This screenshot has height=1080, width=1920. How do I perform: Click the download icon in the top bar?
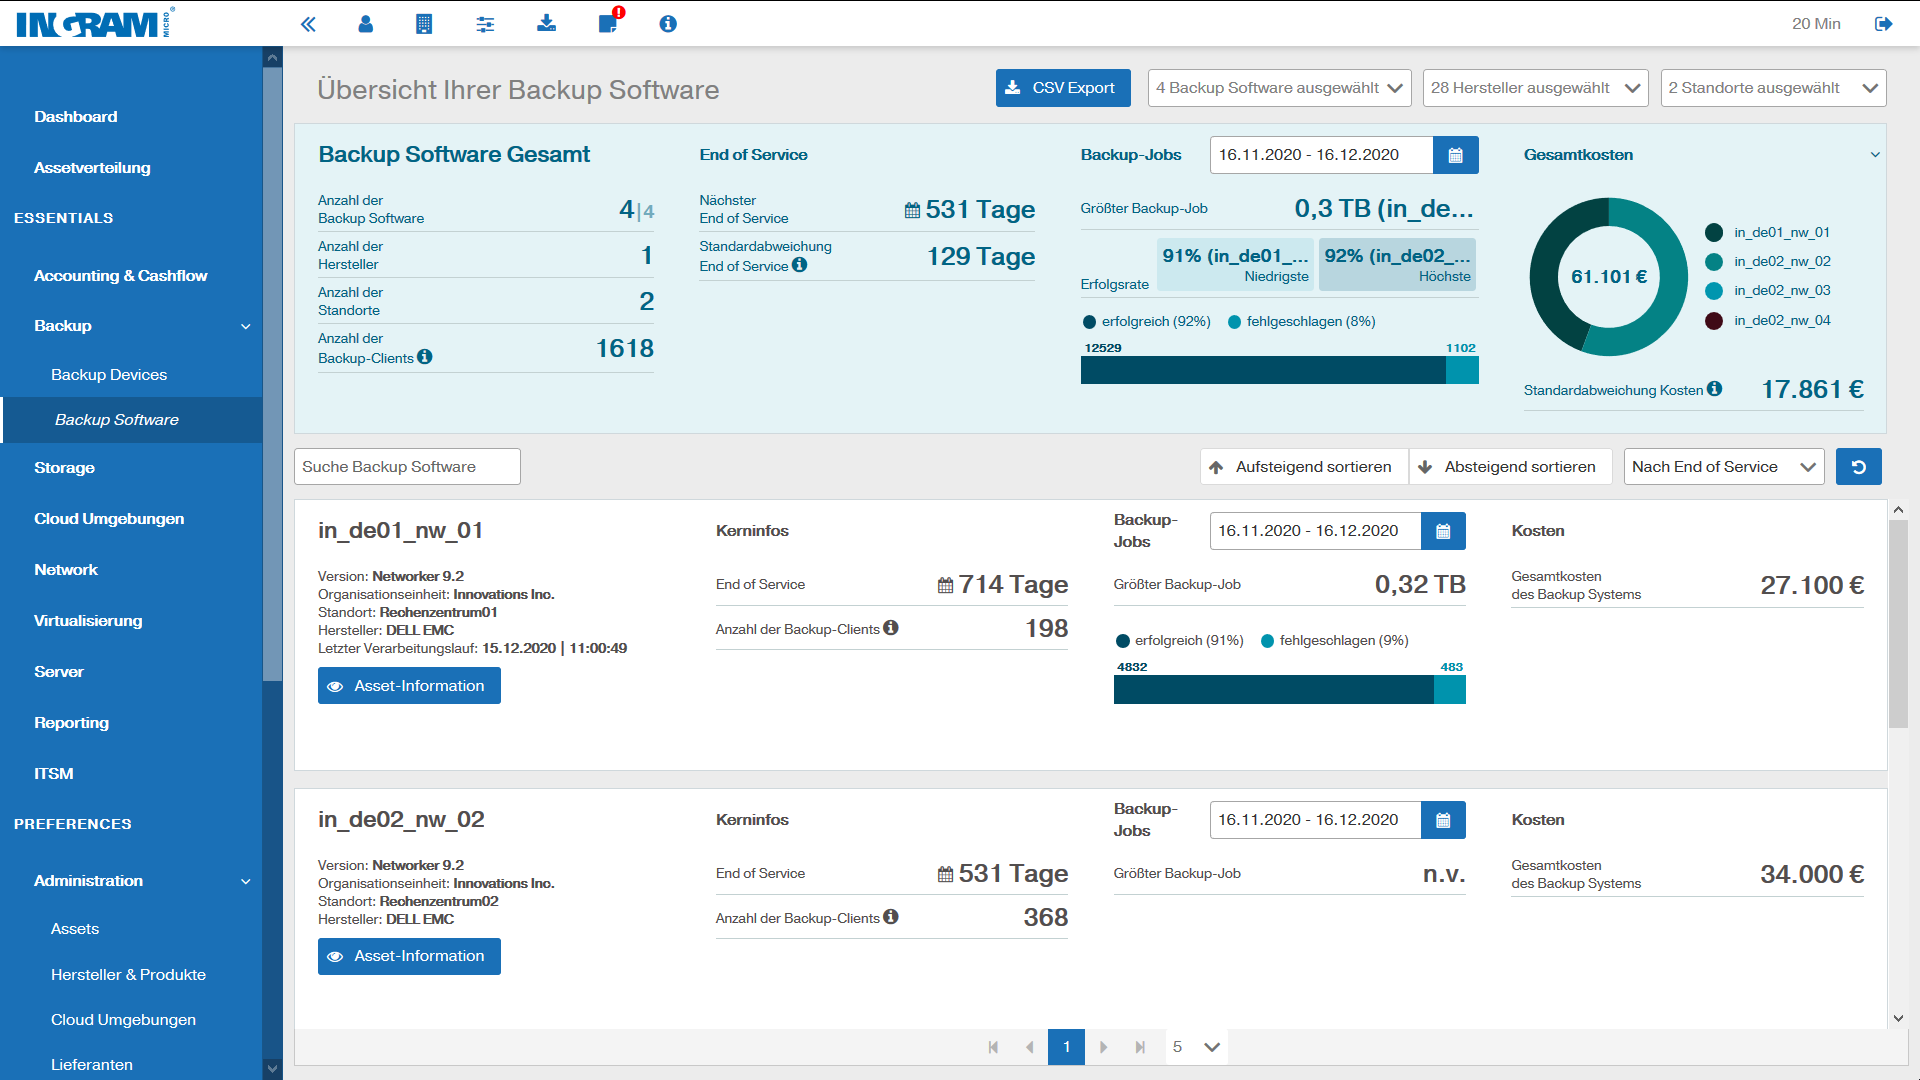546,23
